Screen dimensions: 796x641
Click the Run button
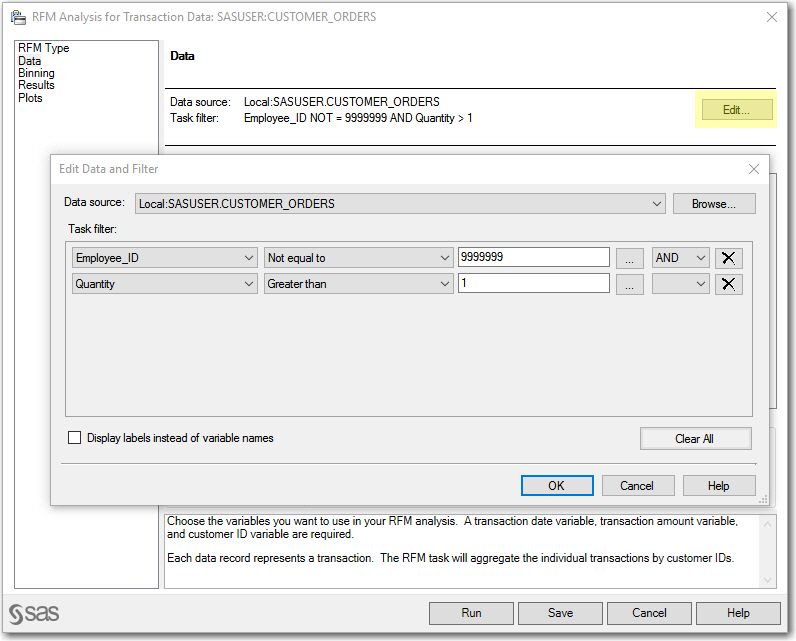pyautogui.click(x=471, y=613)
